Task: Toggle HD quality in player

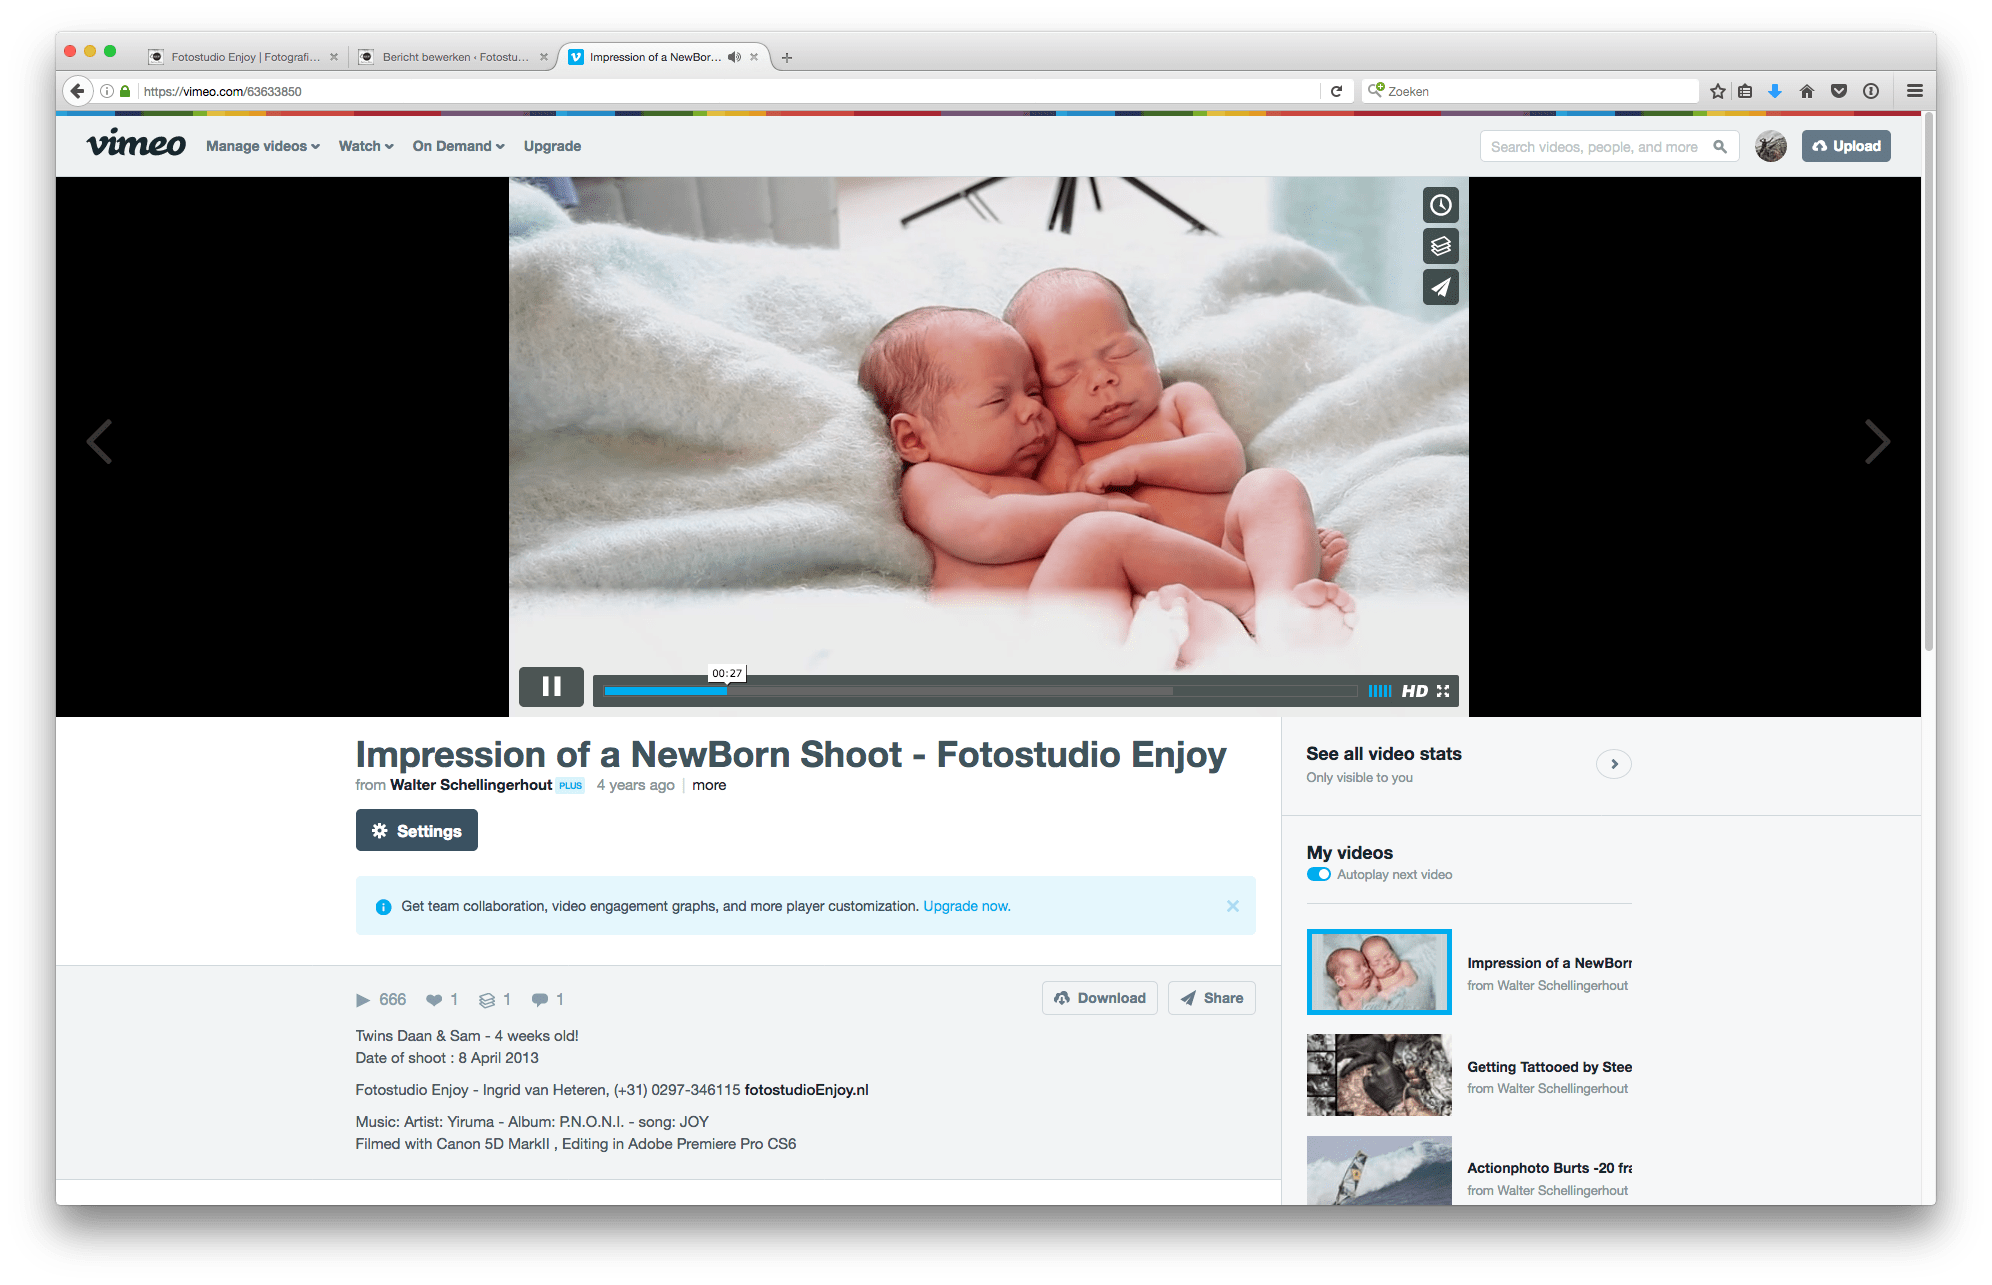Action: 1414,691
